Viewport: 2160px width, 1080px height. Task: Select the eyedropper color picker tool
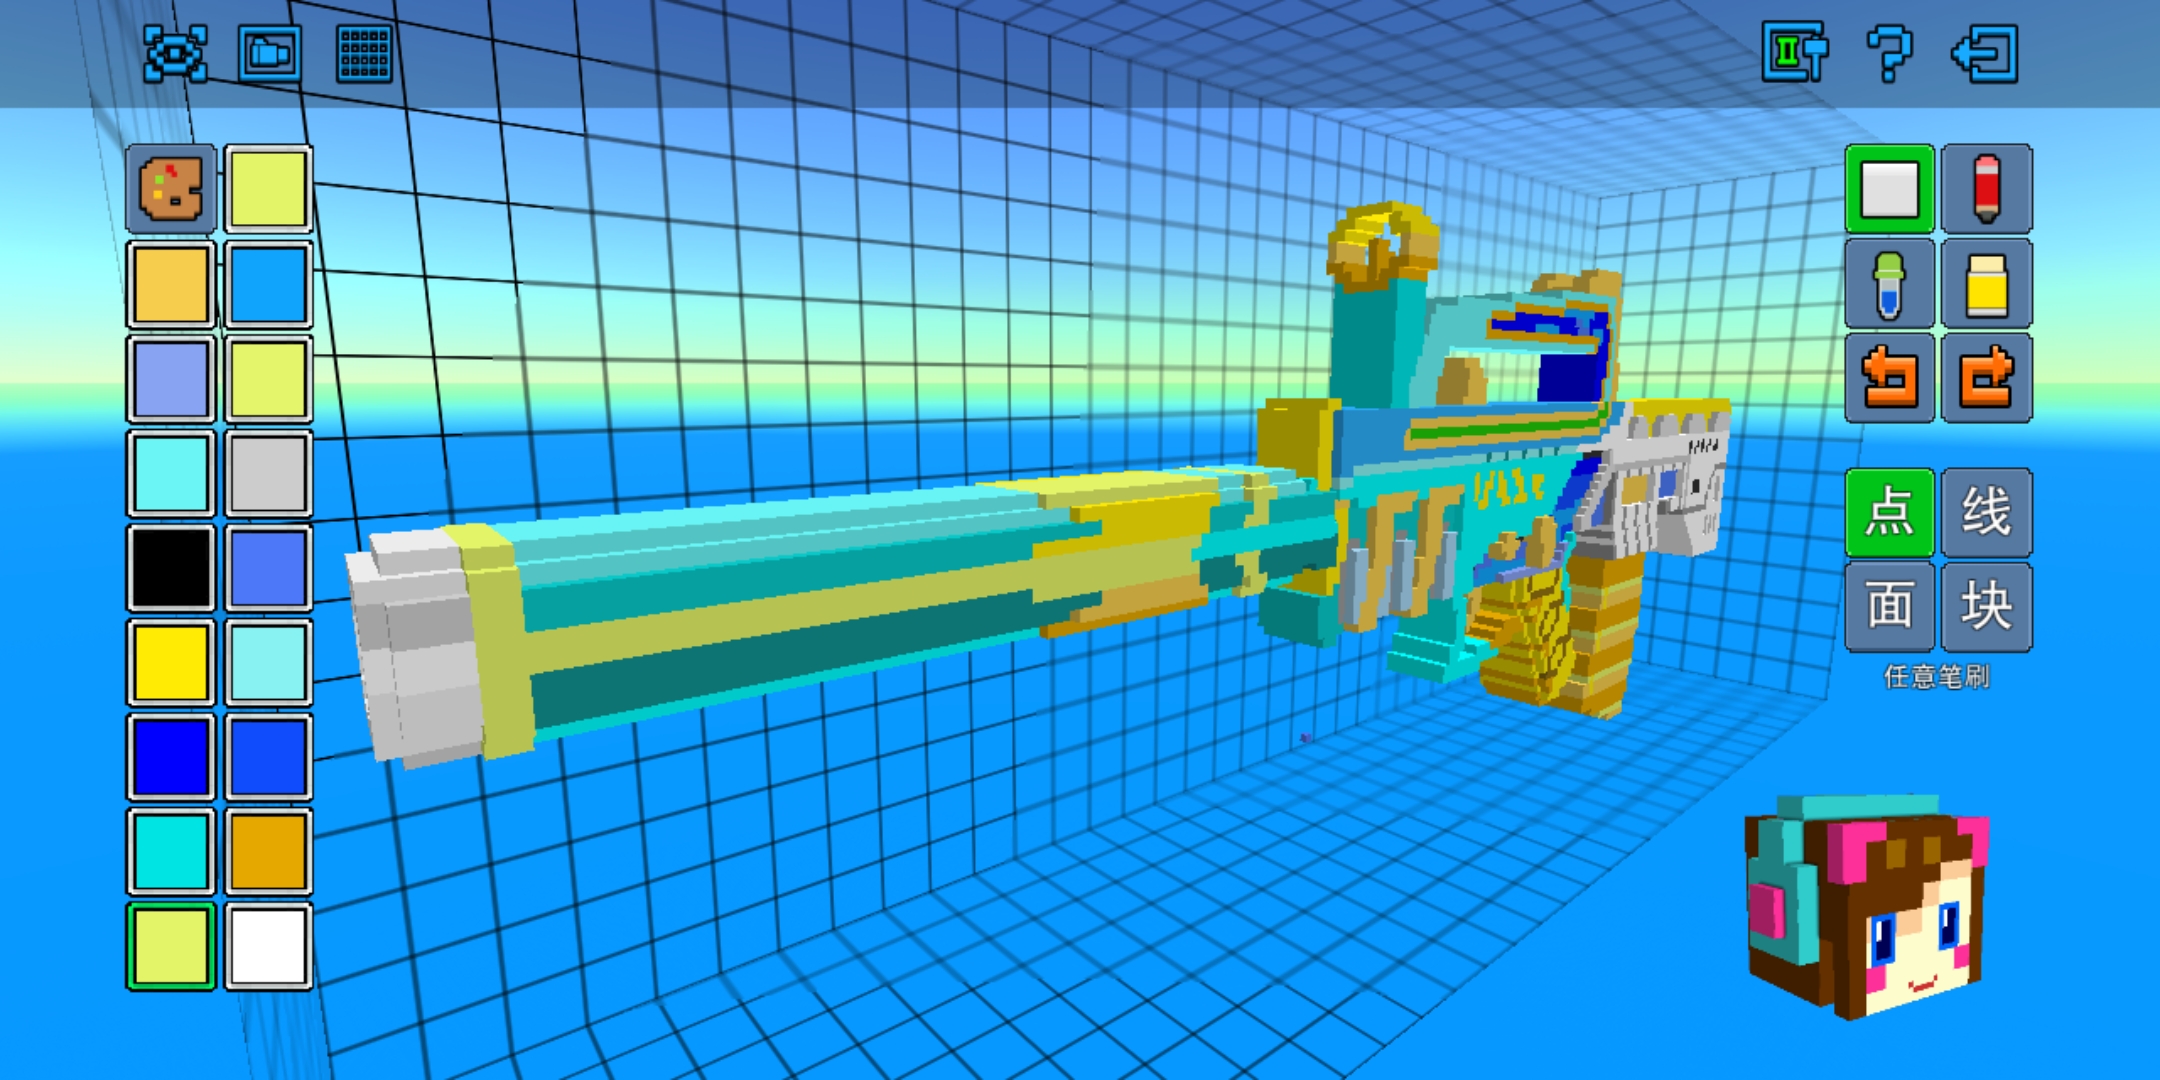pyautogui.click(x=1889, y=284)
